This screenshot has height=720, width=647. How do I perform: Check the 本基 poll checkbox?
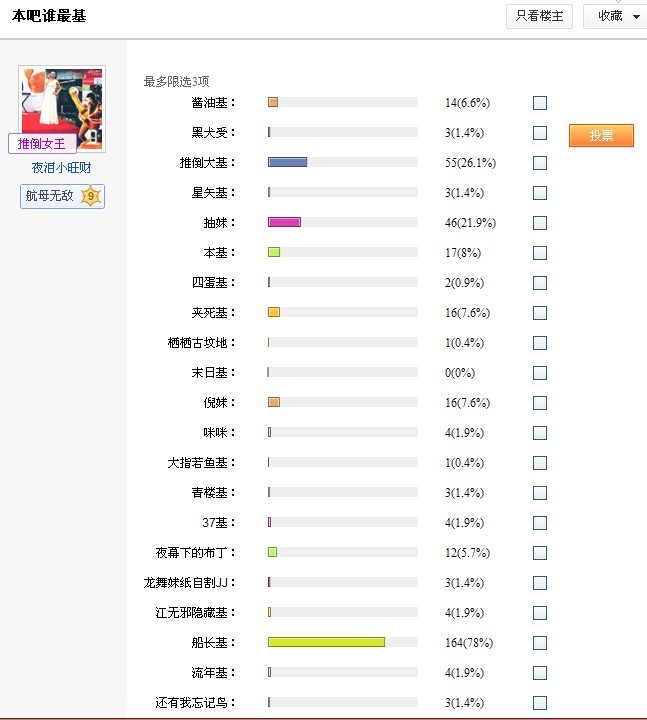540,253
